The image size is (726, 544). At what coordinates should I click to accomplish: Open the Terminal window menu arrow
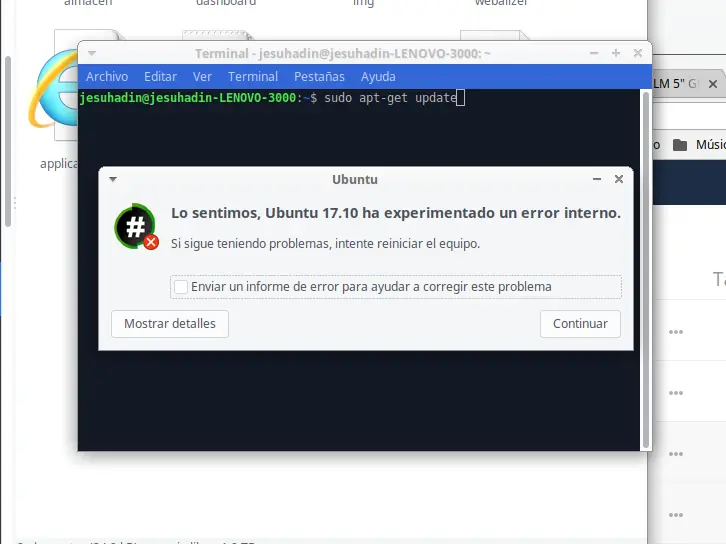(x=92, y=53)
